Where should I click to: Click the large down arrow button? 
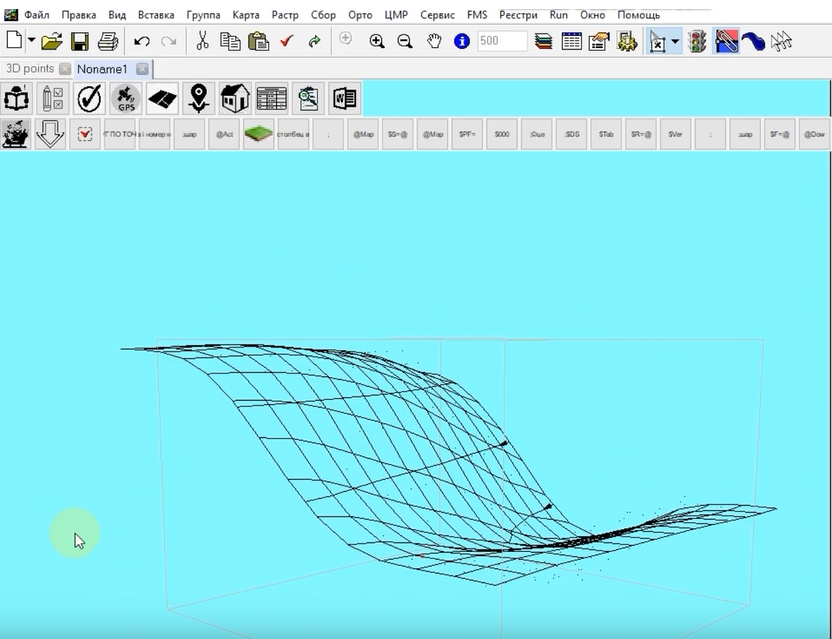coord(50,134)
